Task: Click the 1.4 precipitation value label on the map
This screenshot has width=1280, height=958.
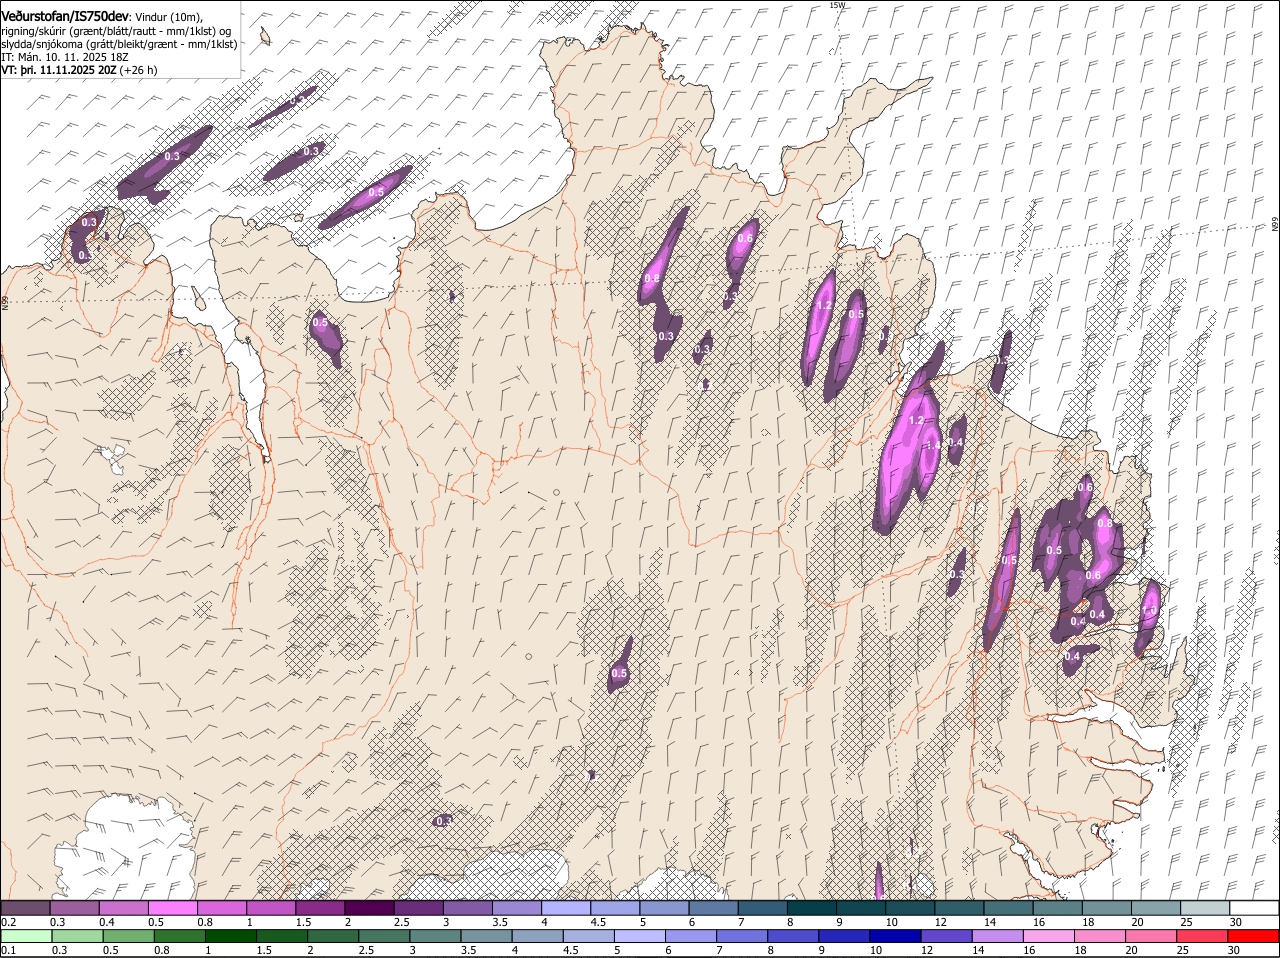Action: (934, 445)
